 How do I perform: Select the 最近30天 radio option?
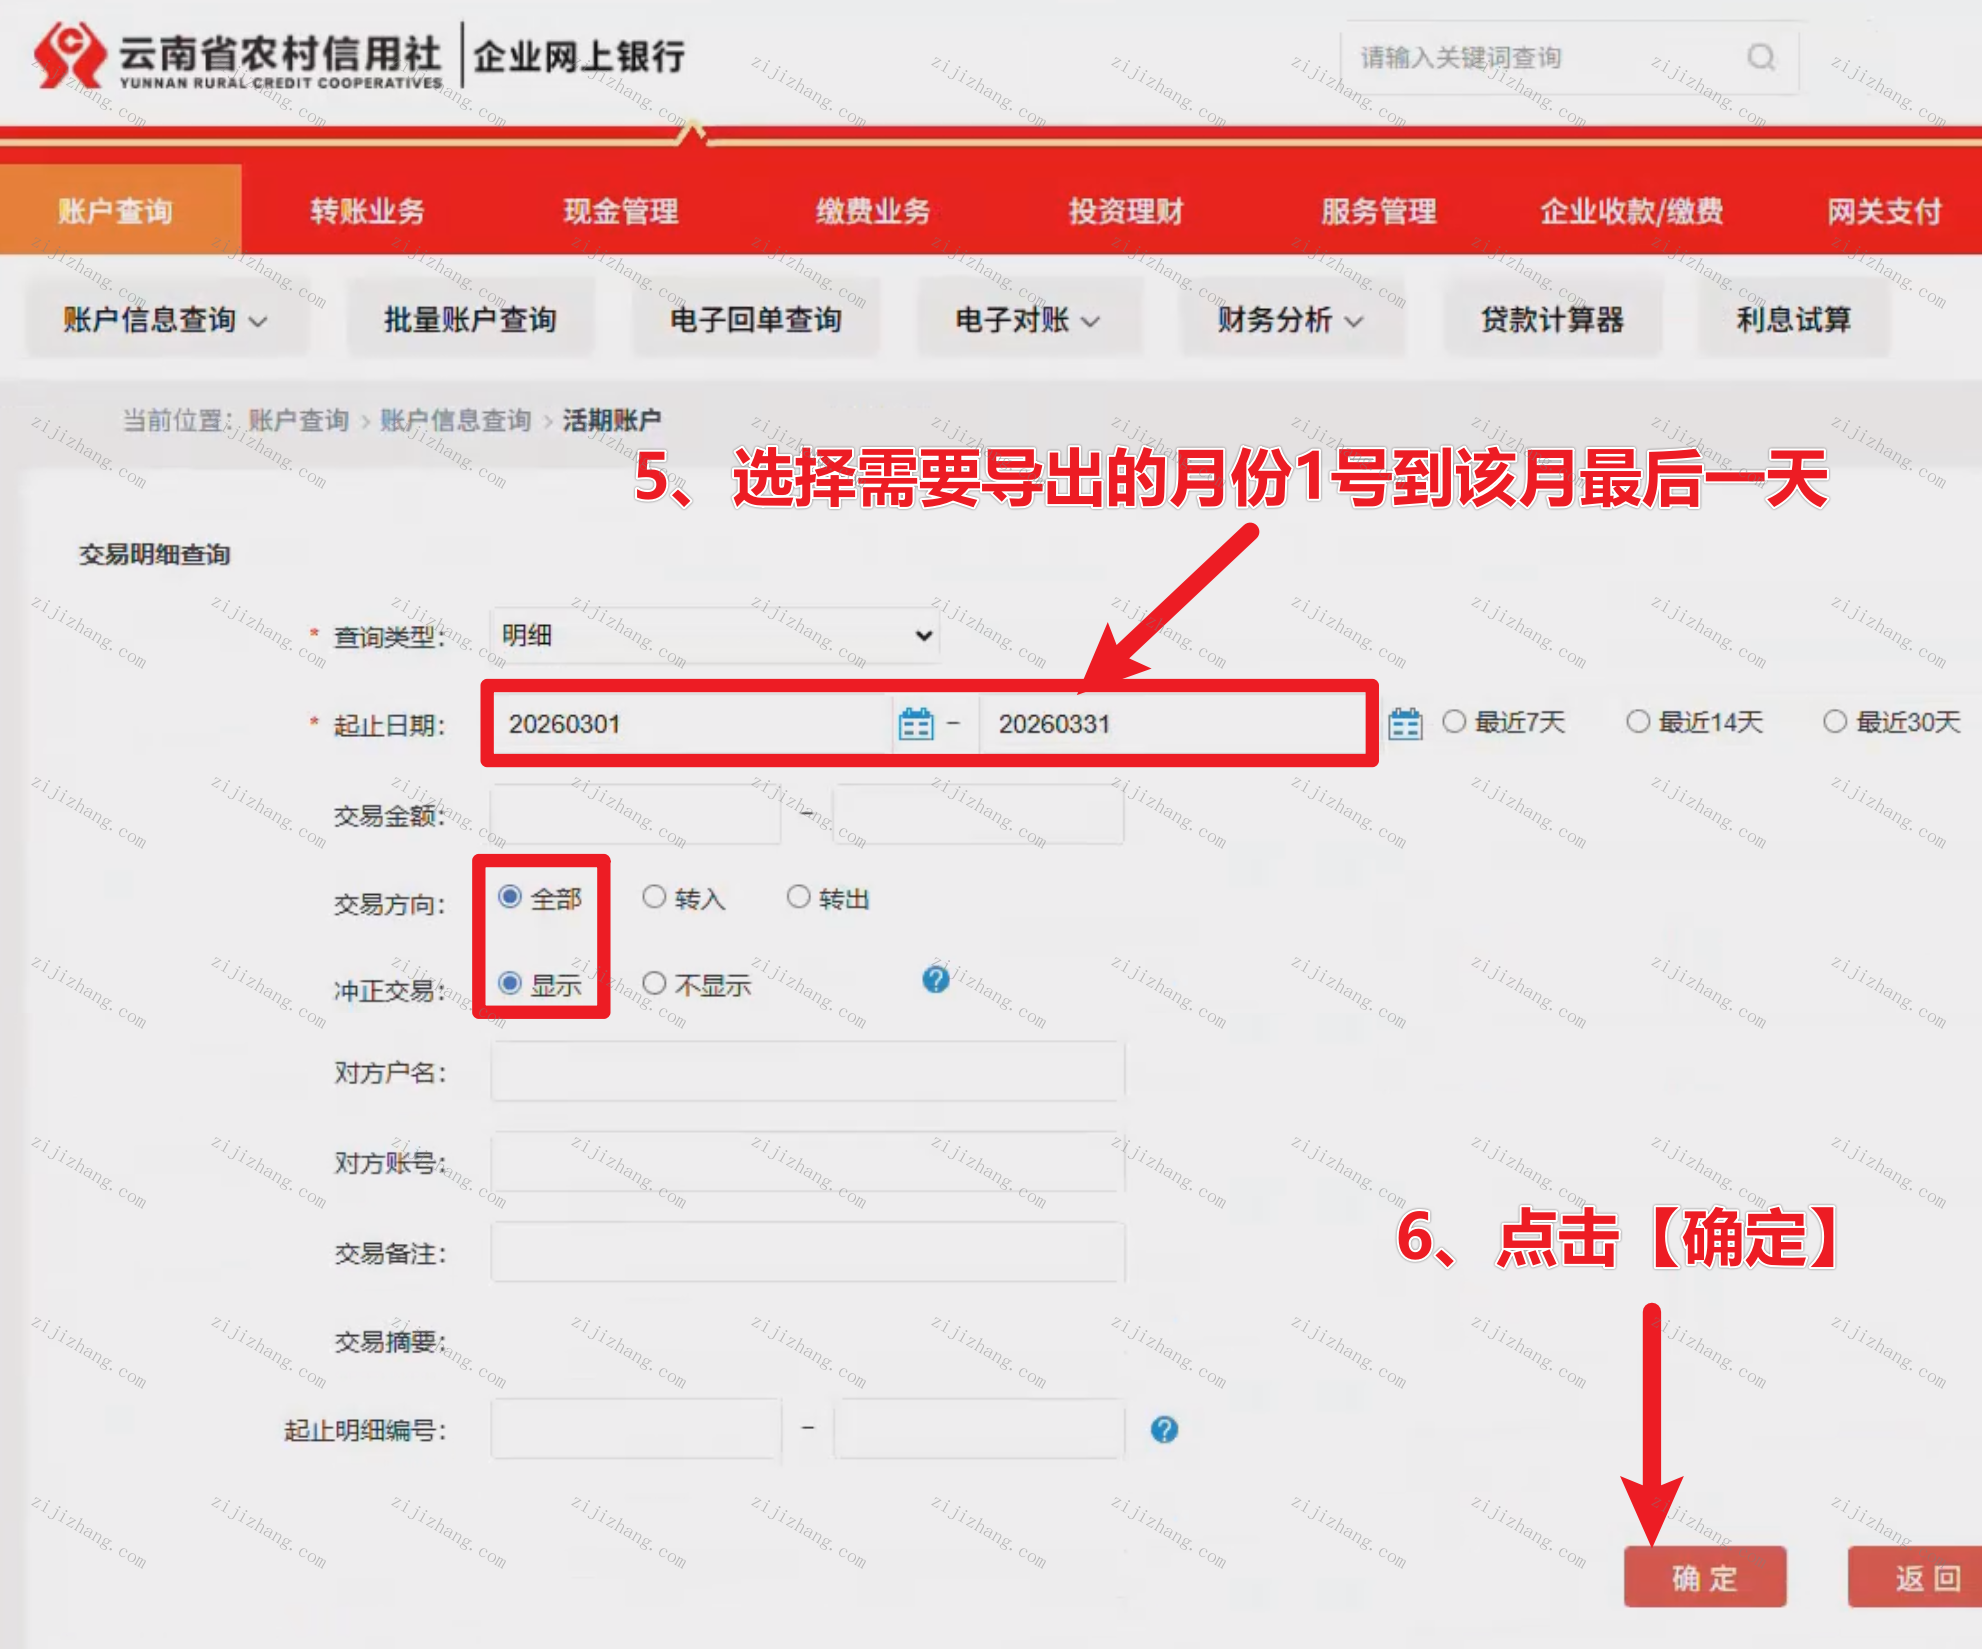pos(1834,721)
